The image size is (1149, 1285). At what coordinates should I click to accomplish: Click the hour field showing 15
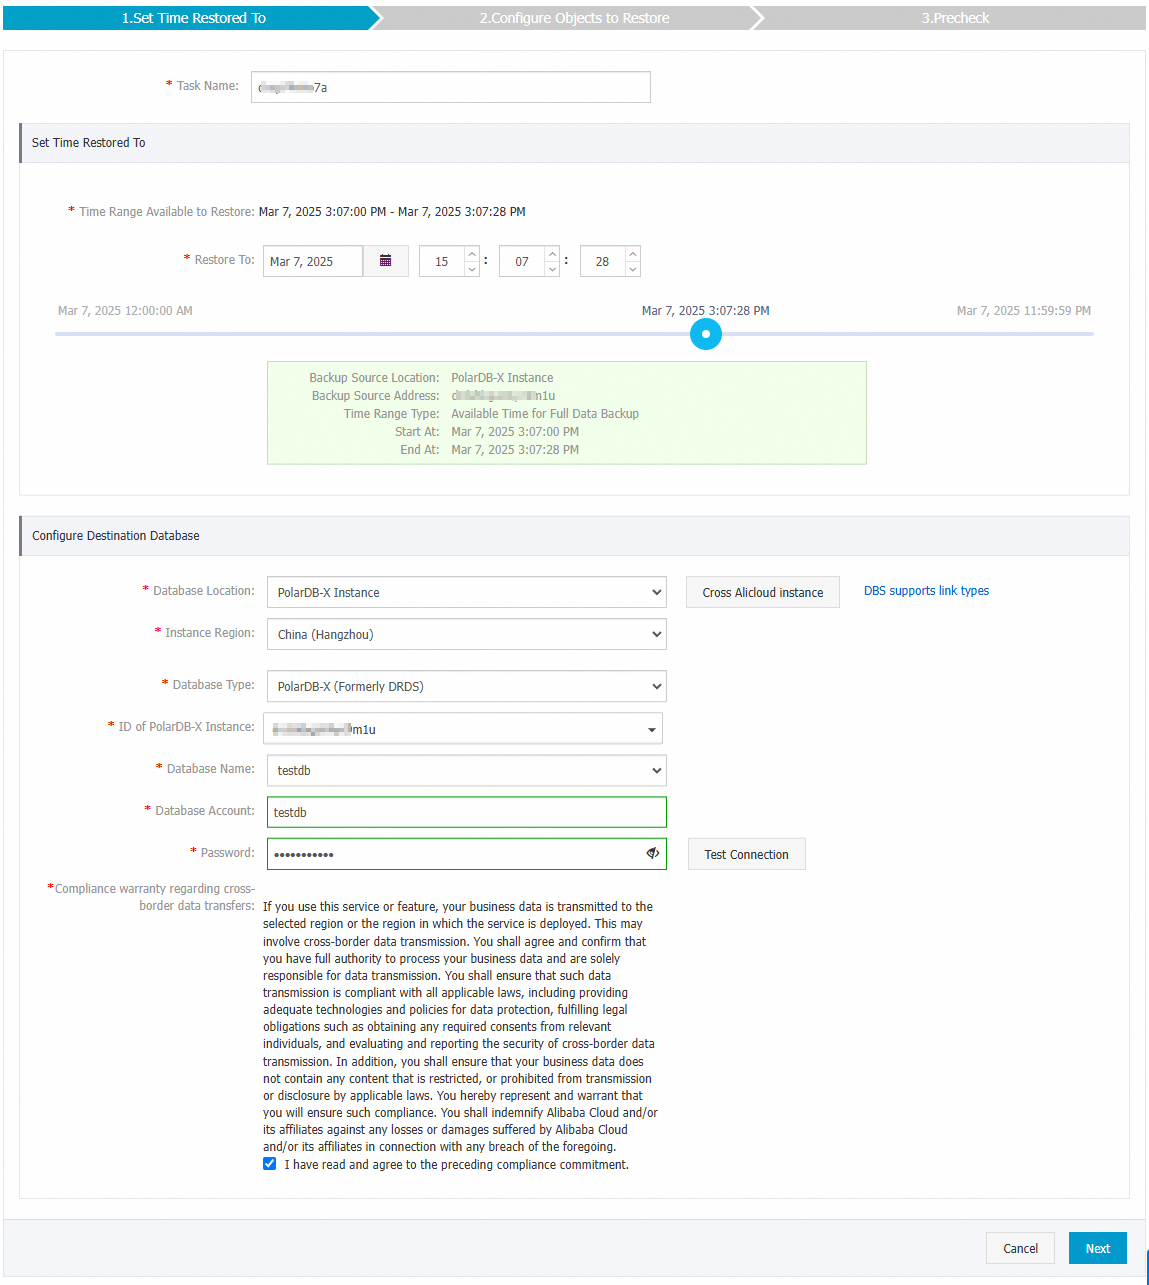coord(442,261)
